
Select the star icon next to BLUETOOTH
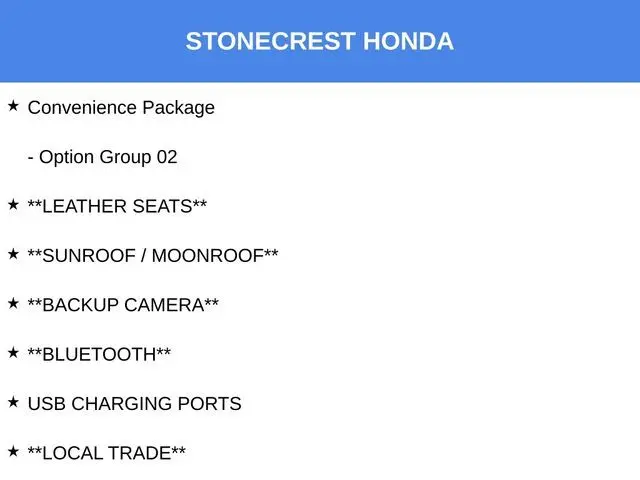13,353
